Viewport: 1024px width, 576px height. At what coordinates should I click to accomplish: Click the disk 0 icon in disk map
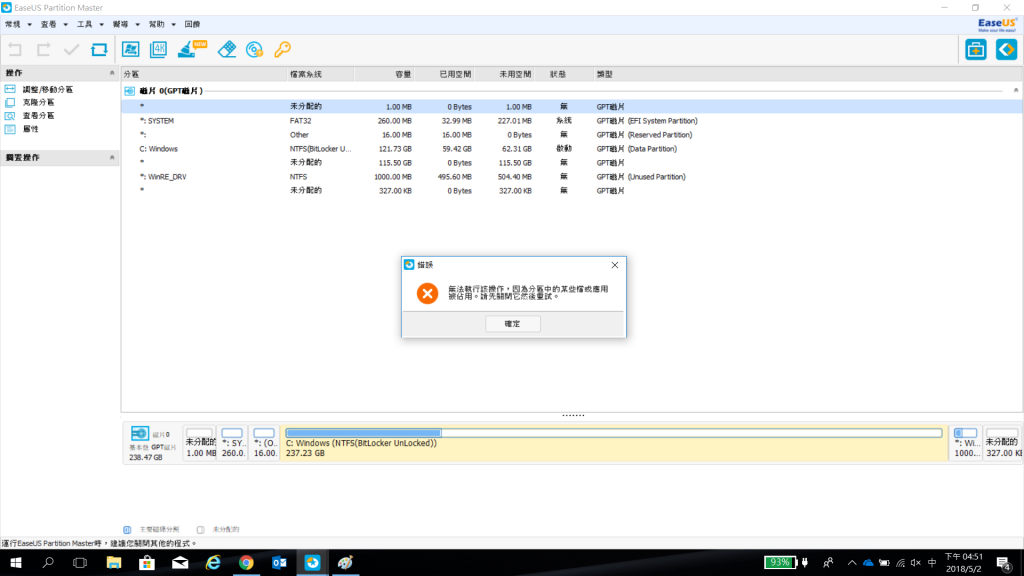click(x=140, y=434)
